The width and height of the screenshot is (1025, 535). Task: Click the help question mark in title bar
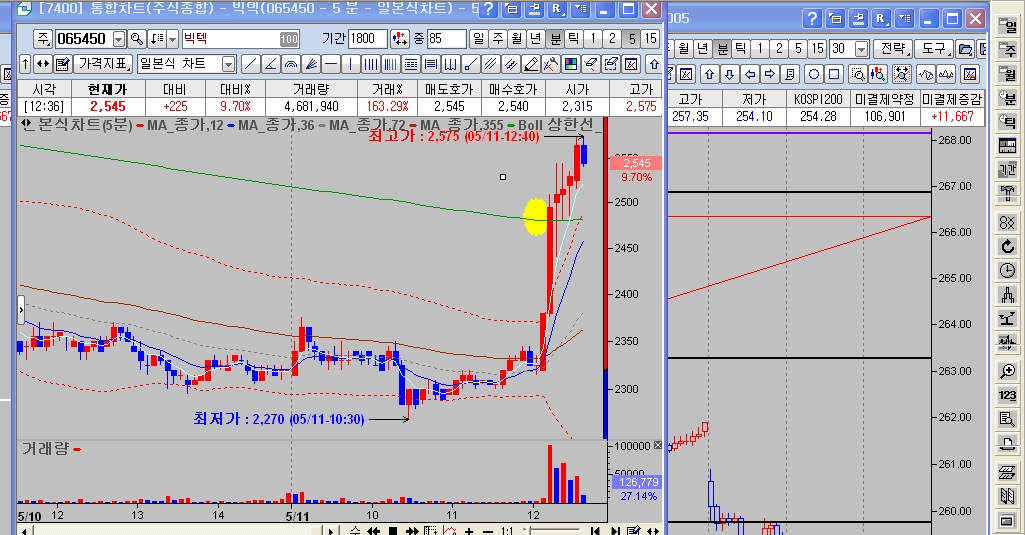(487, 10)
